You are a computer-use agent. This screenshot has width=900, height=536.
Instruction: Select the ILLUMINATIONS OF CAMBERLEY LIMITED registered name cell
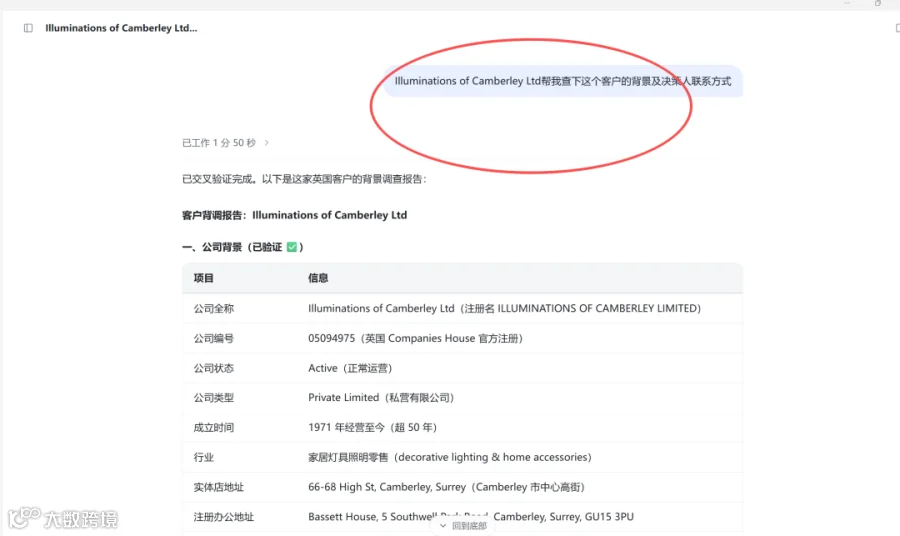pos(505,309)
